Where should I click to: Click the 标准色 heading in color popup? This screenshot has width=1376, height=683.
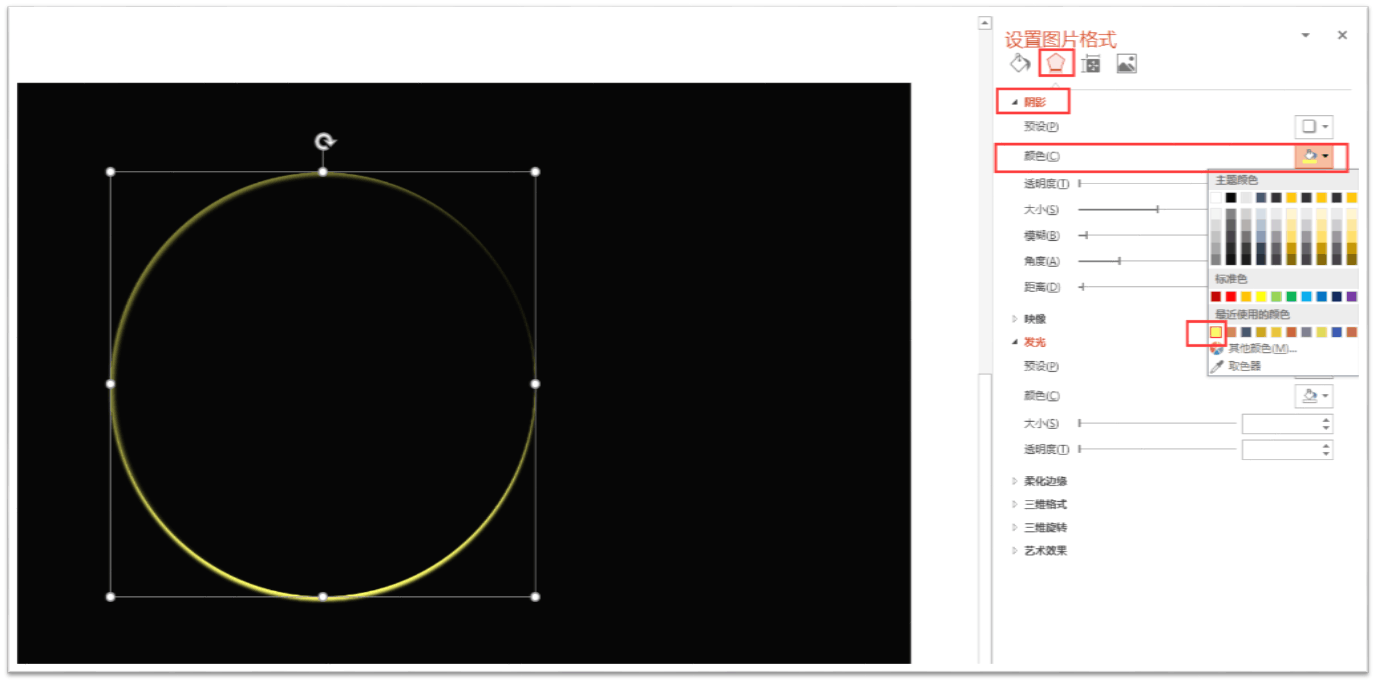pos(1231,279)
